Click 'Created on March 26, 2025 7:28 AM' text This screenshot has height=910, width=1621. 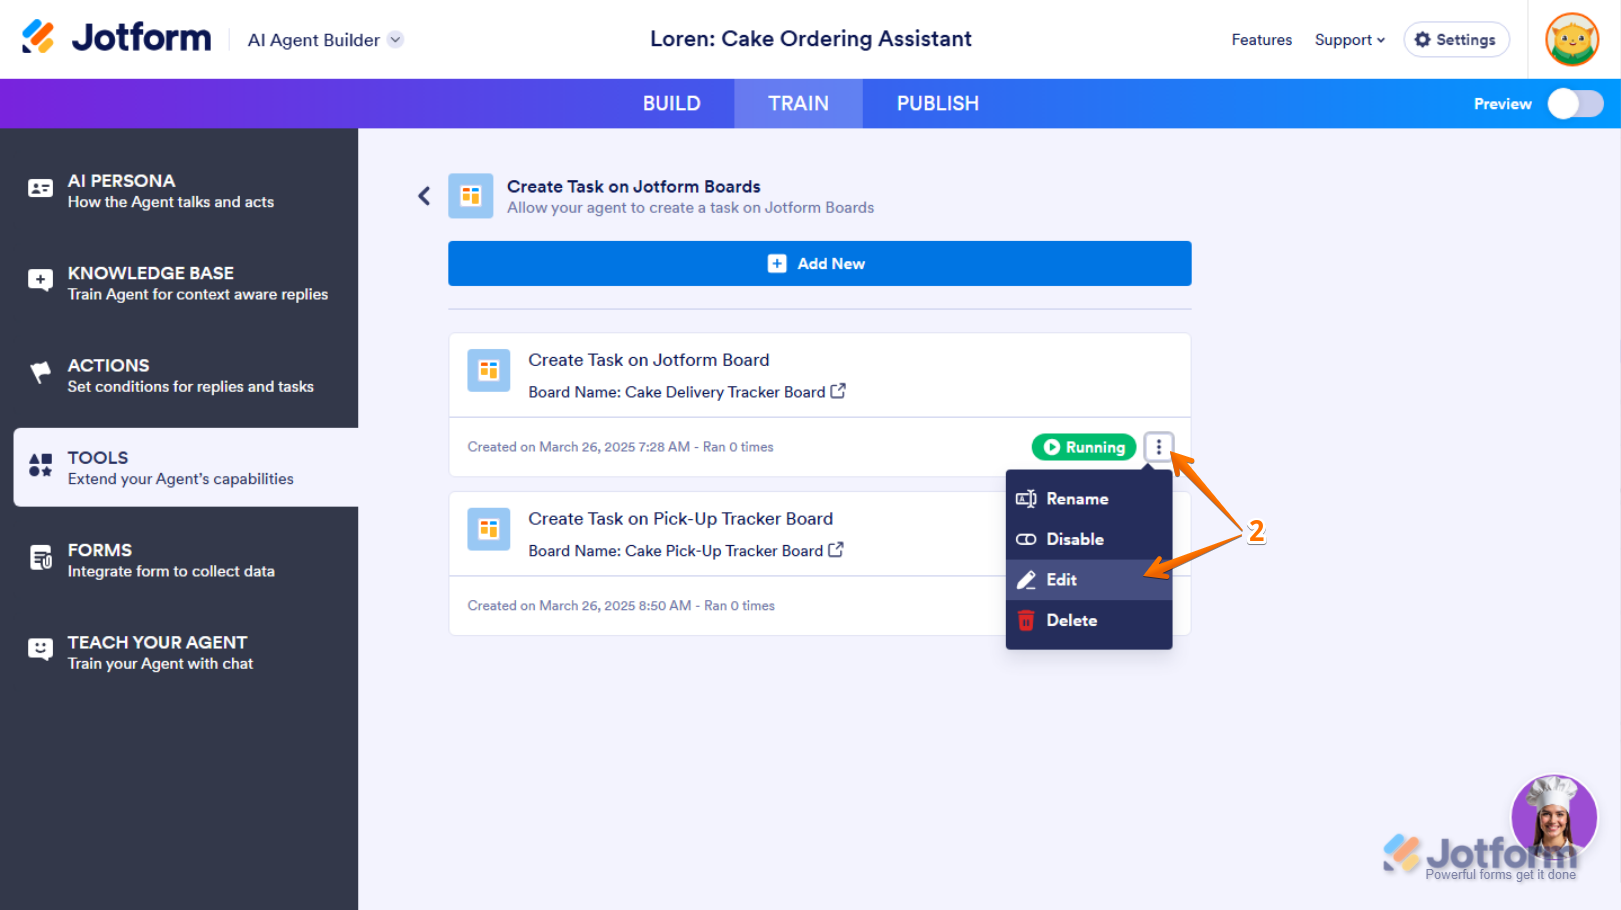click(579, 447)
